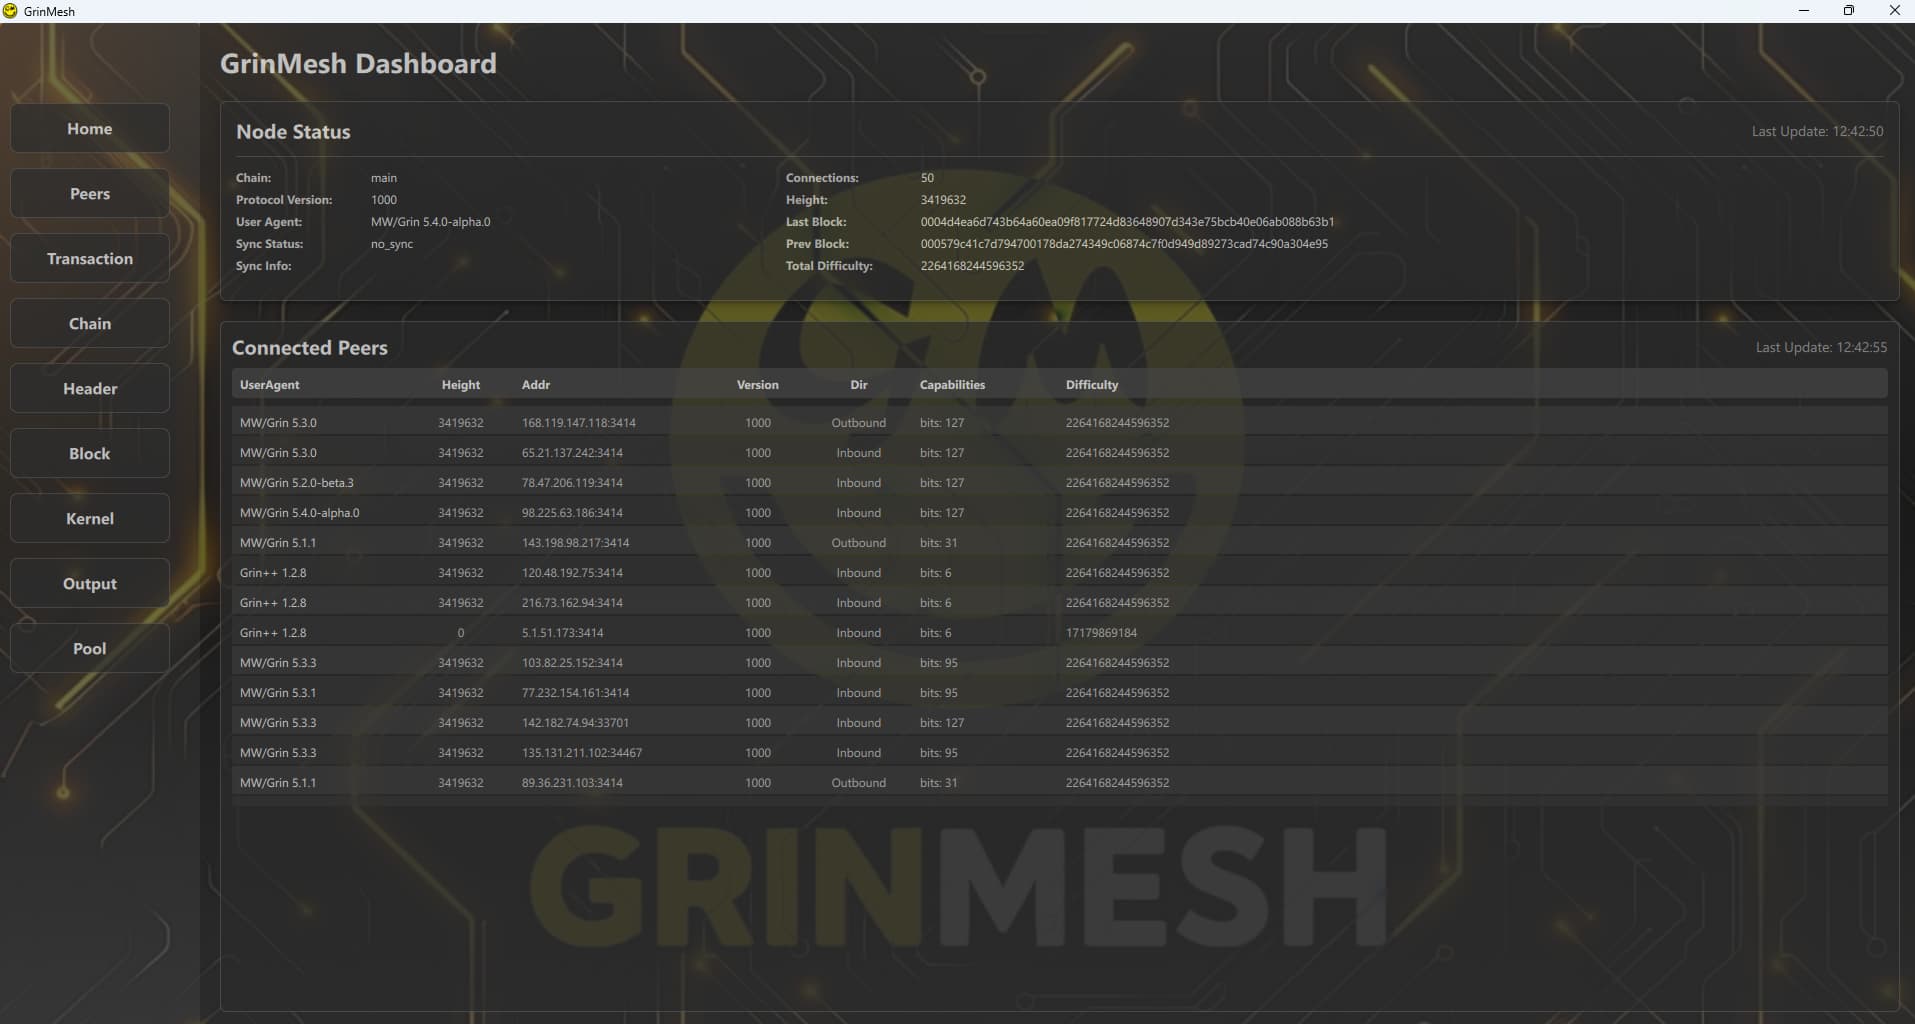Open the Chain section
The height and width of the screenshot is (1024, 1915).
click(x=90, y=324)
